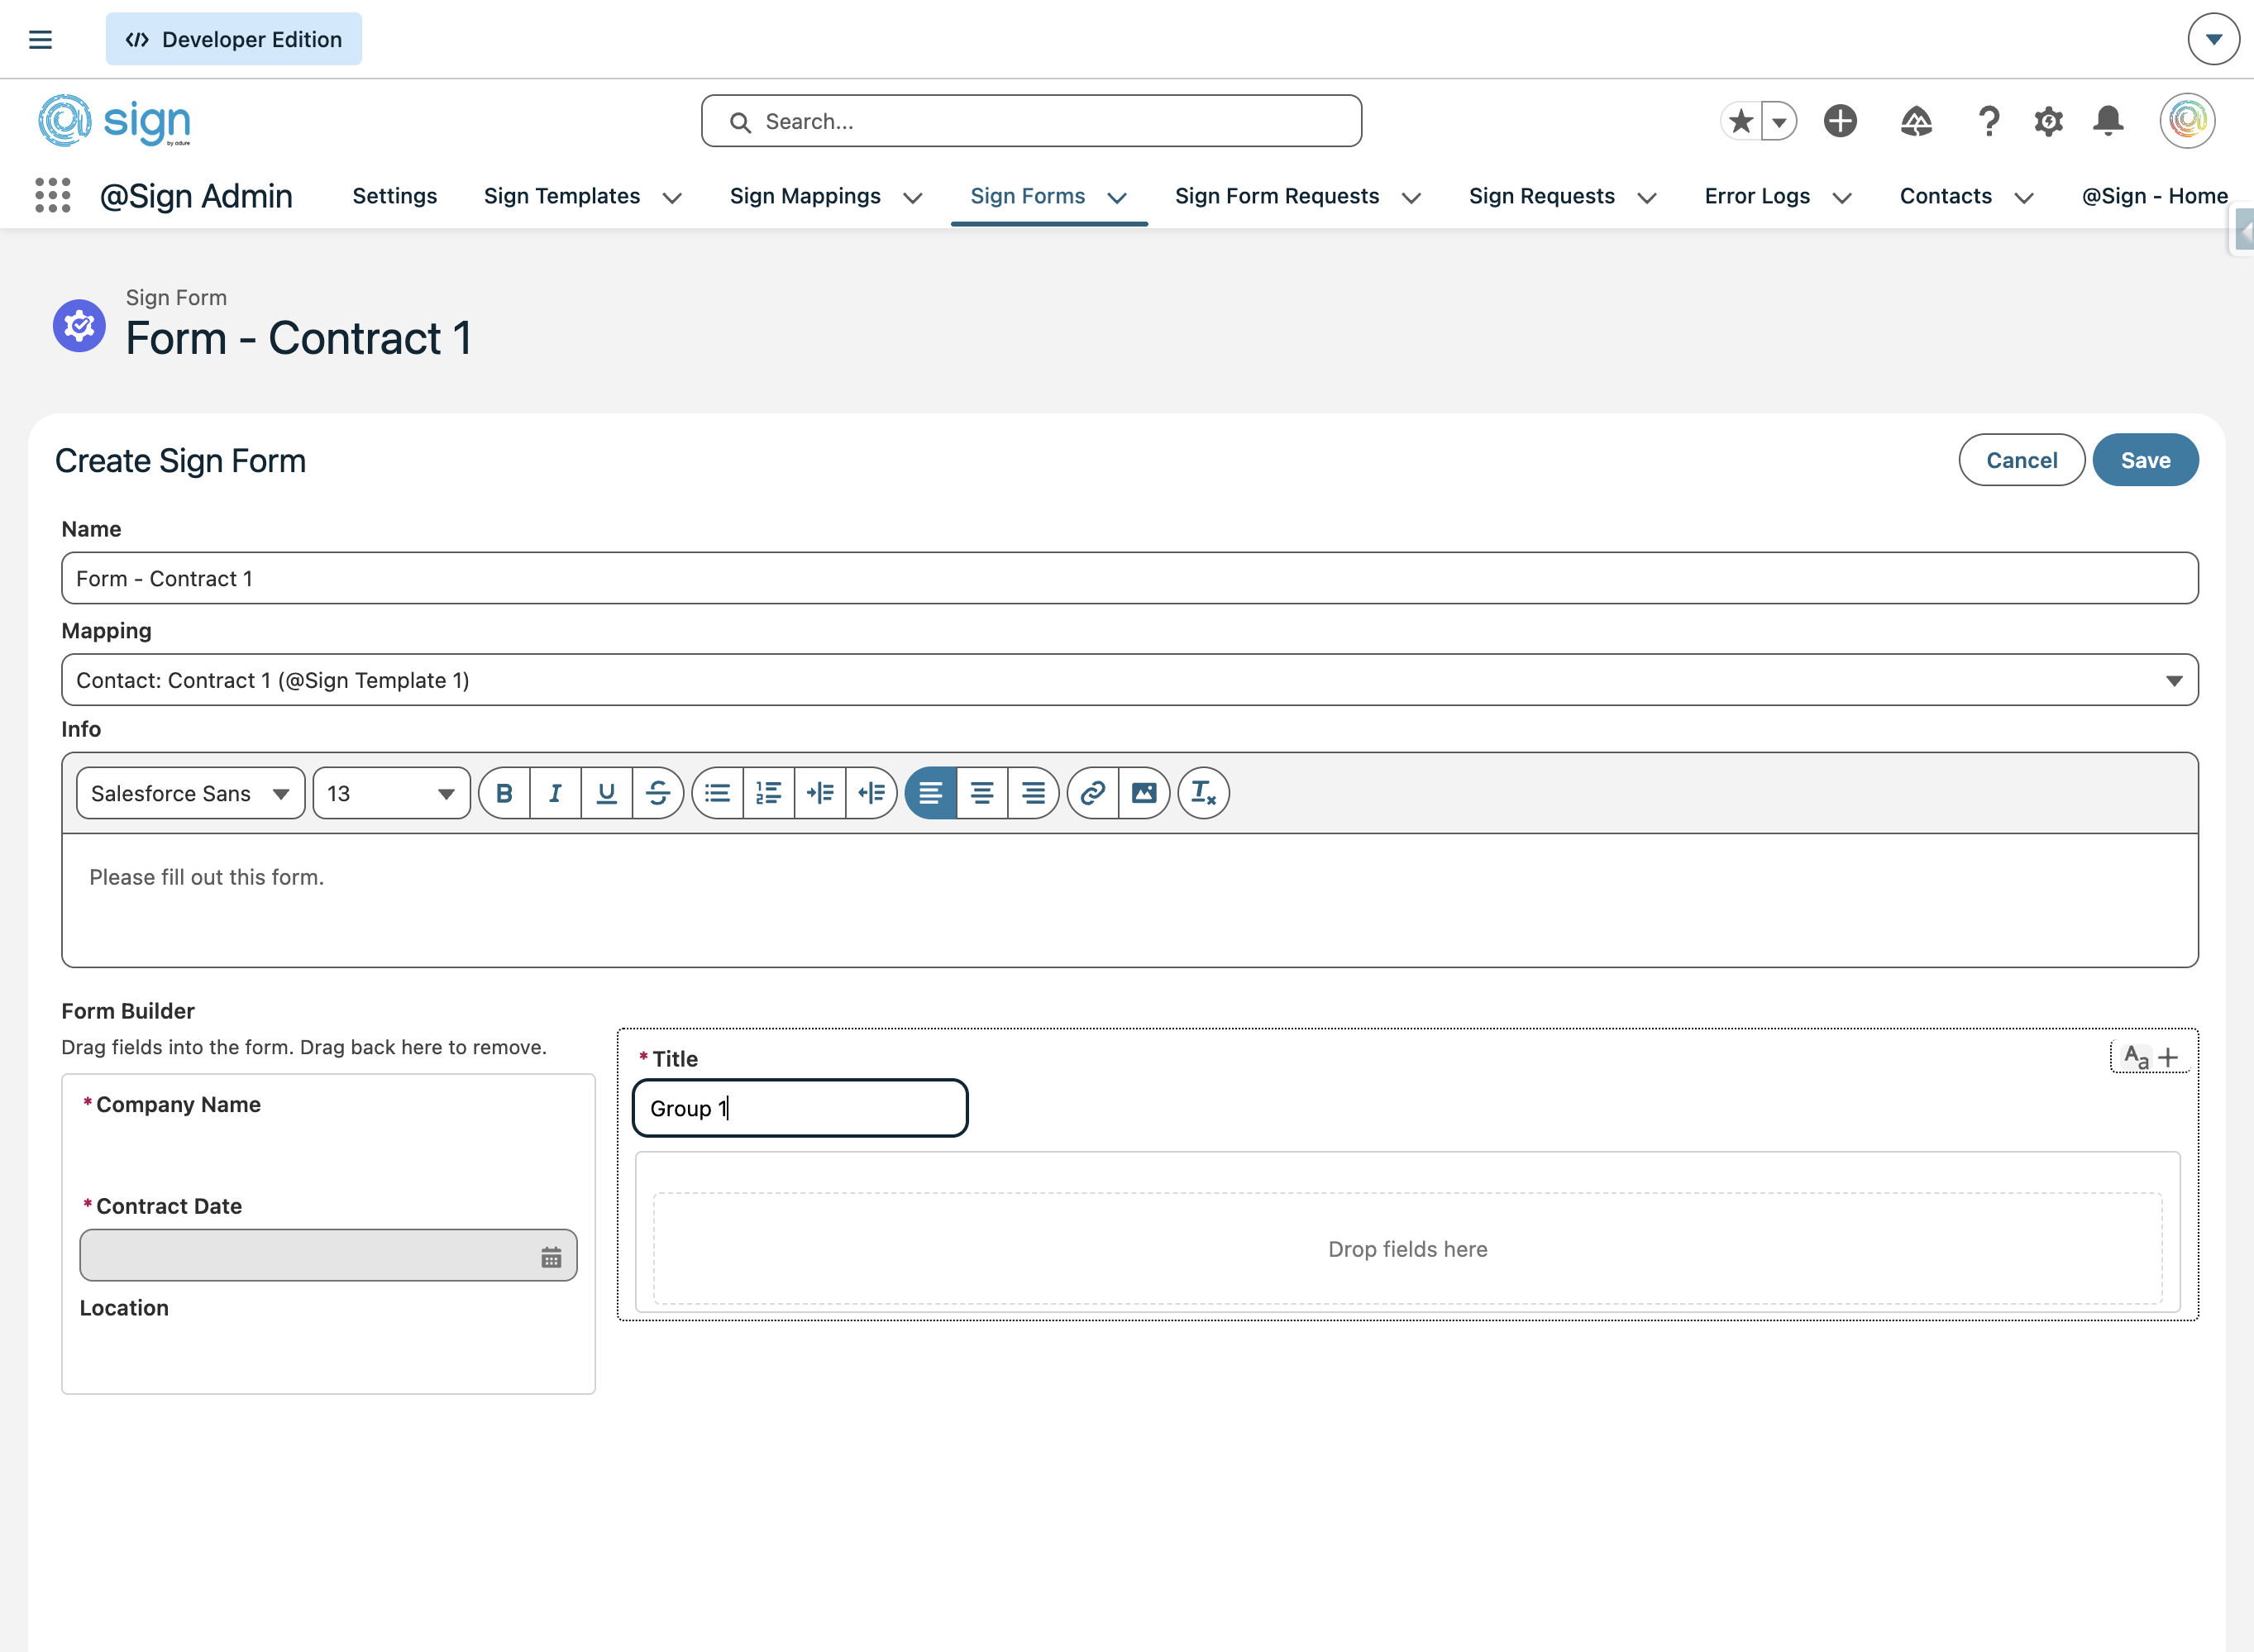The image size is (2254, 1652).
Task: Click the add group plus icon
Action: click(2167, 1057)
